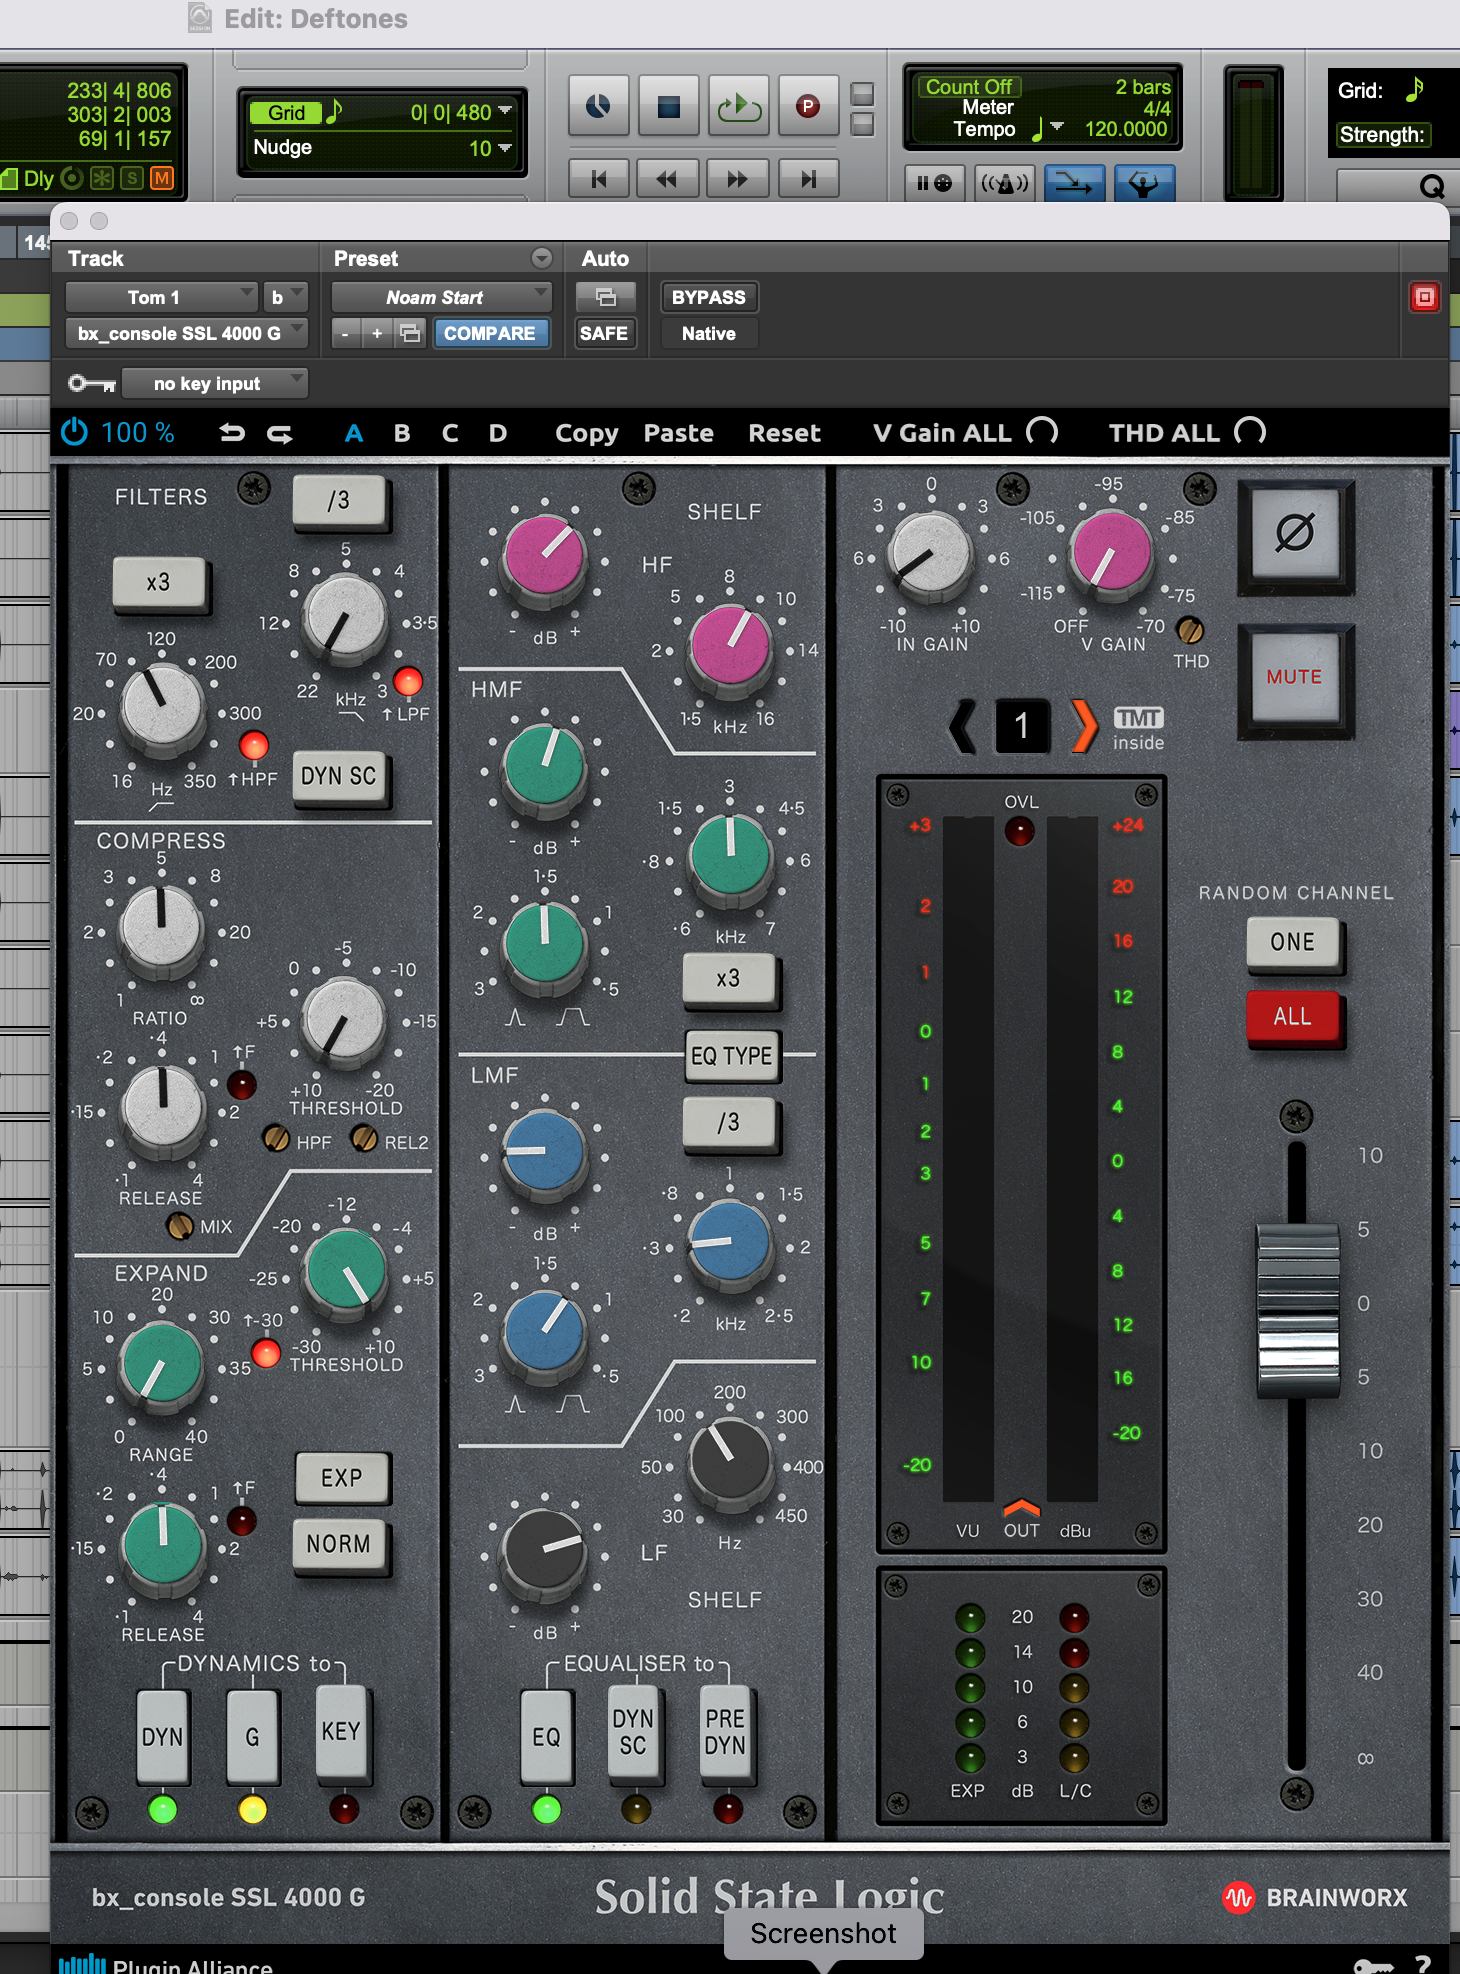Click the Rewind transport button
This screenshot has height=1974, width=1460.
tap(668, 179)
